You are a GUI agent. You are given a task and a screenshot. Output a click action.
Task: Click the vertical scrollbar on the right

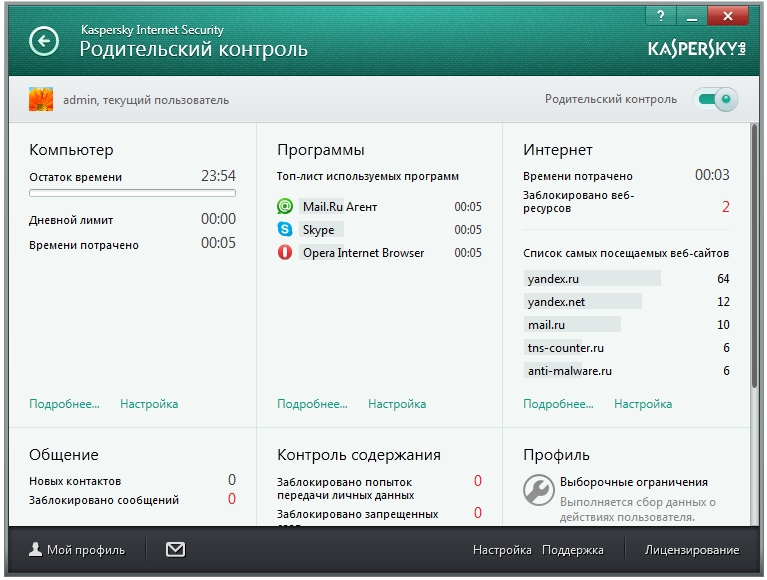pos(755,256)
